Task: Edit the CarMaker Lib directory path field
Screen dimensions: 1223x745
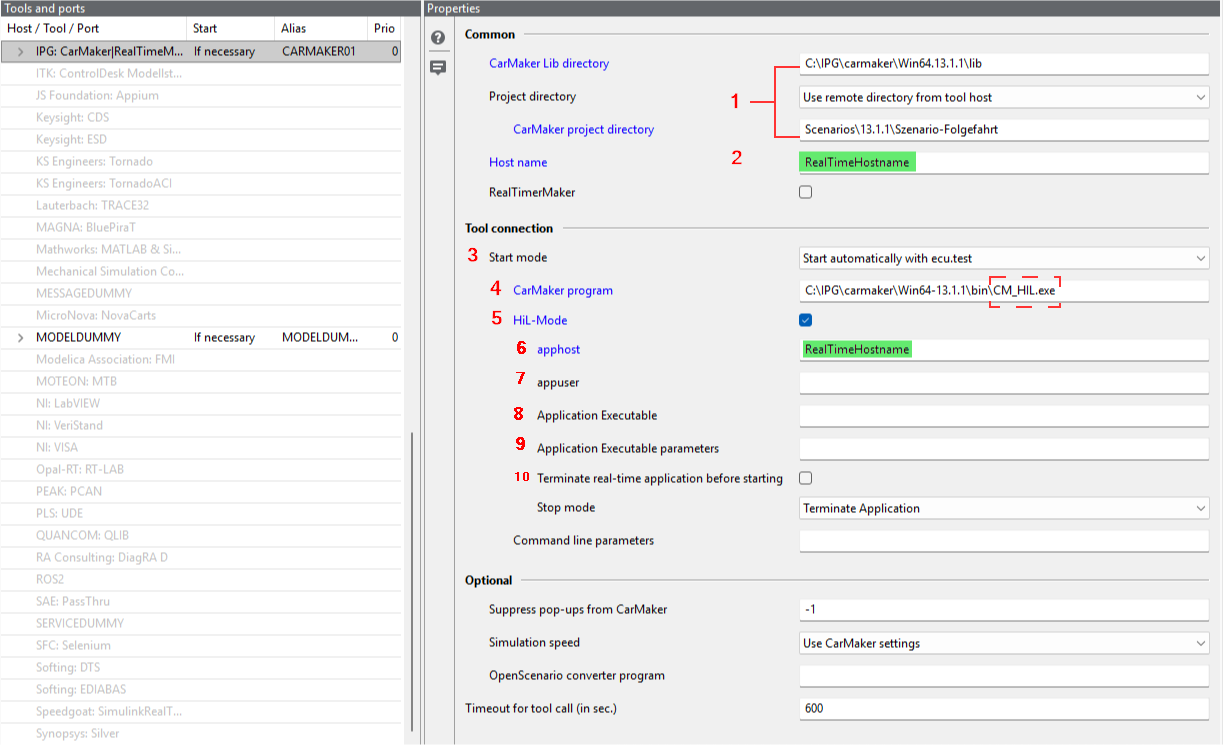Action: [1004, 63]
